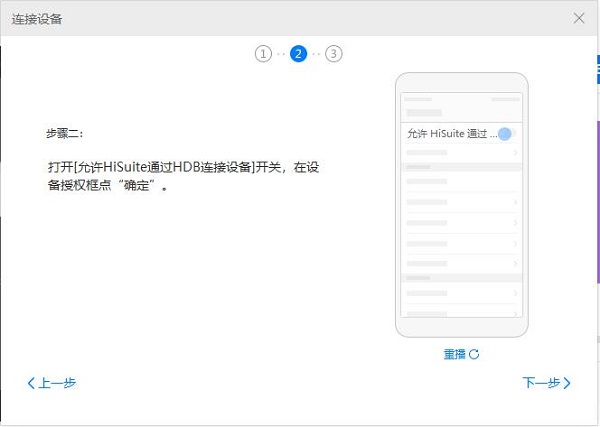Screen dimensions: 600x427
Task: Click the phone mockup's top header bar
Action: [461, 98]
